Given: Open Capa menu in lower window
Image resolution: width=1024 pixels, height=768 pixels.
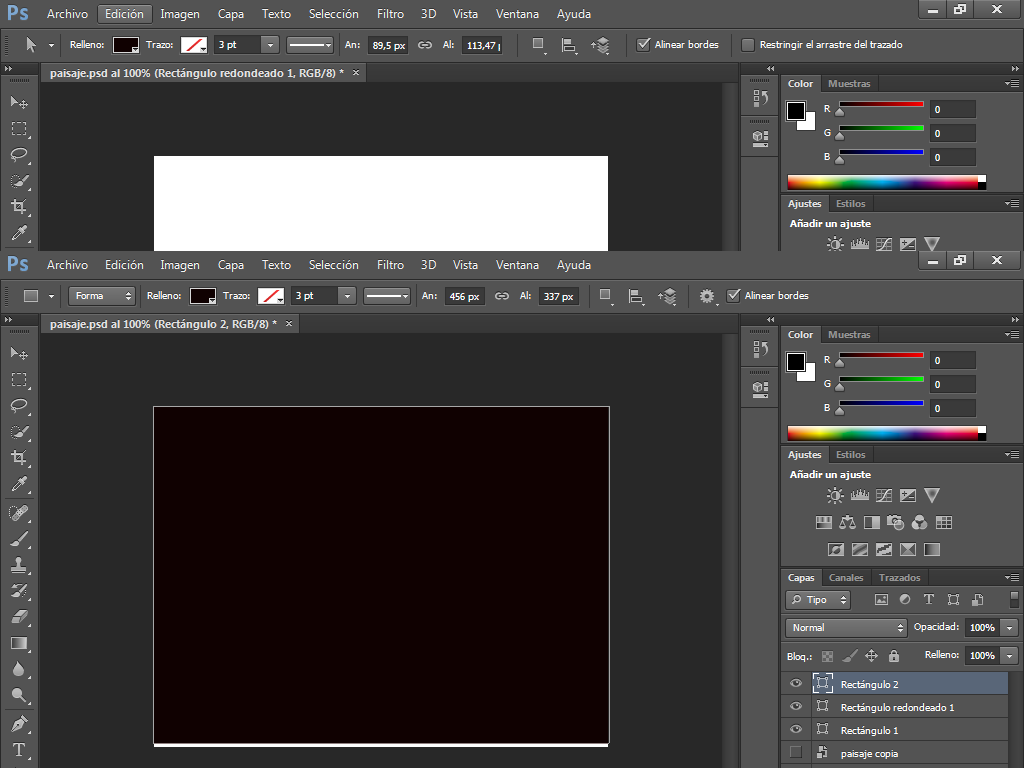Looking at the screenshot, I should click(231, 264).
